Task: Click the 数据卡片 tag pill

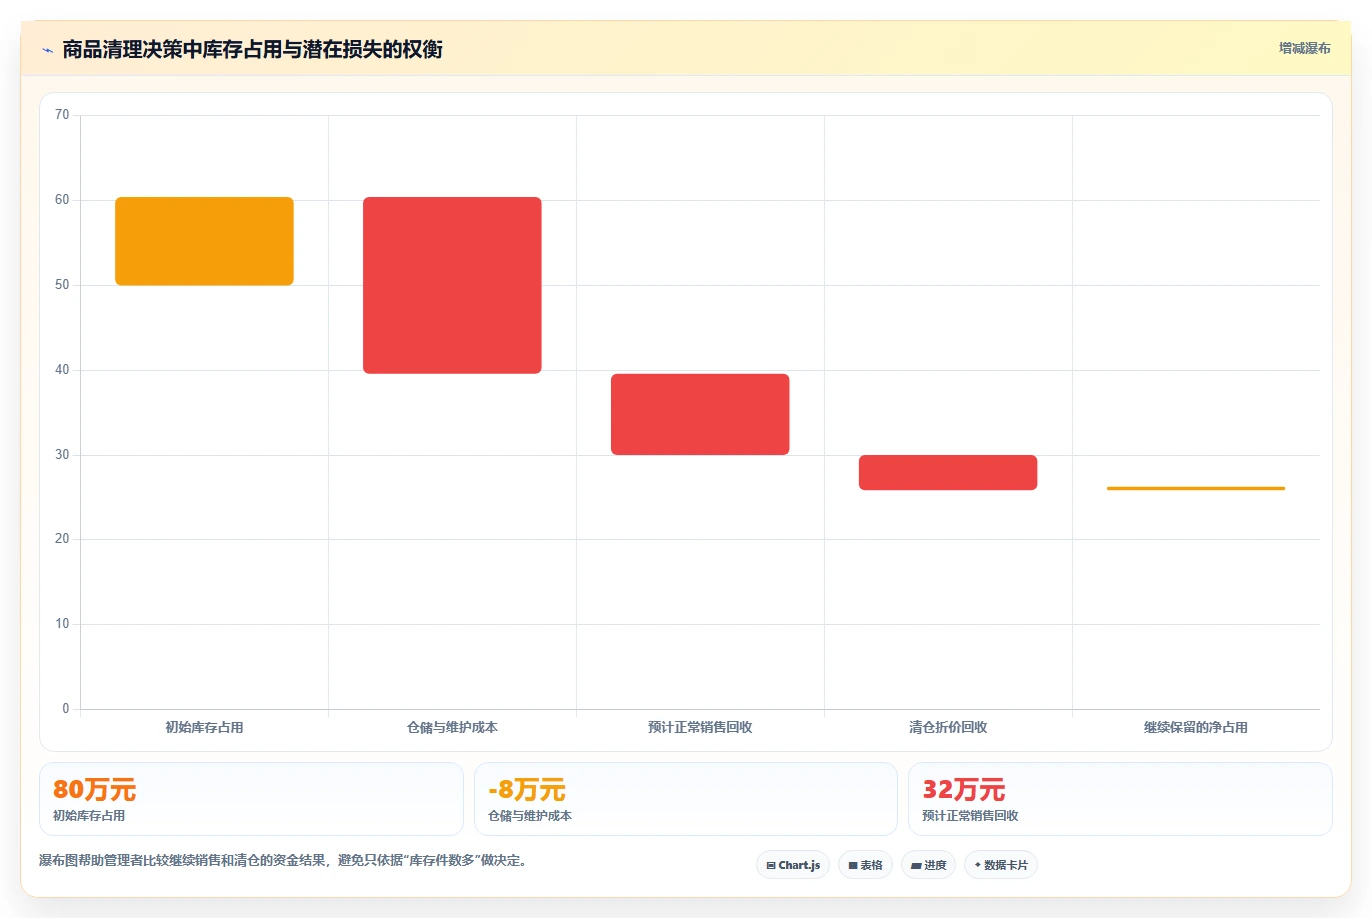Action: (x=1000, y=865)
